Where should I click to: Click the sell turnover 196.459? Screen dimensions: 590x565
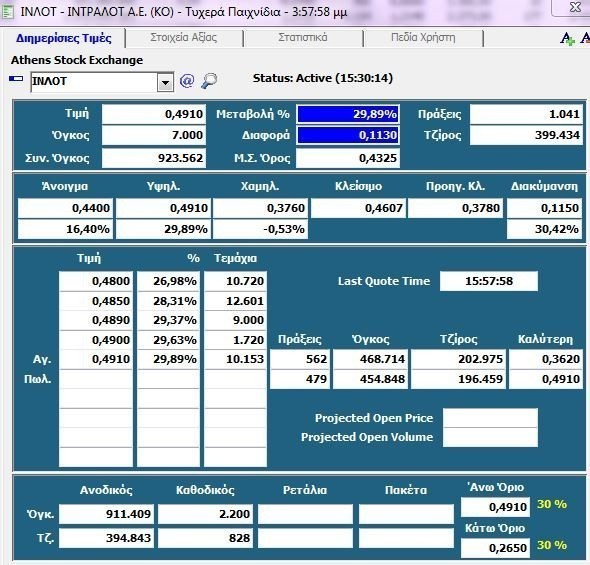[459, 379]
